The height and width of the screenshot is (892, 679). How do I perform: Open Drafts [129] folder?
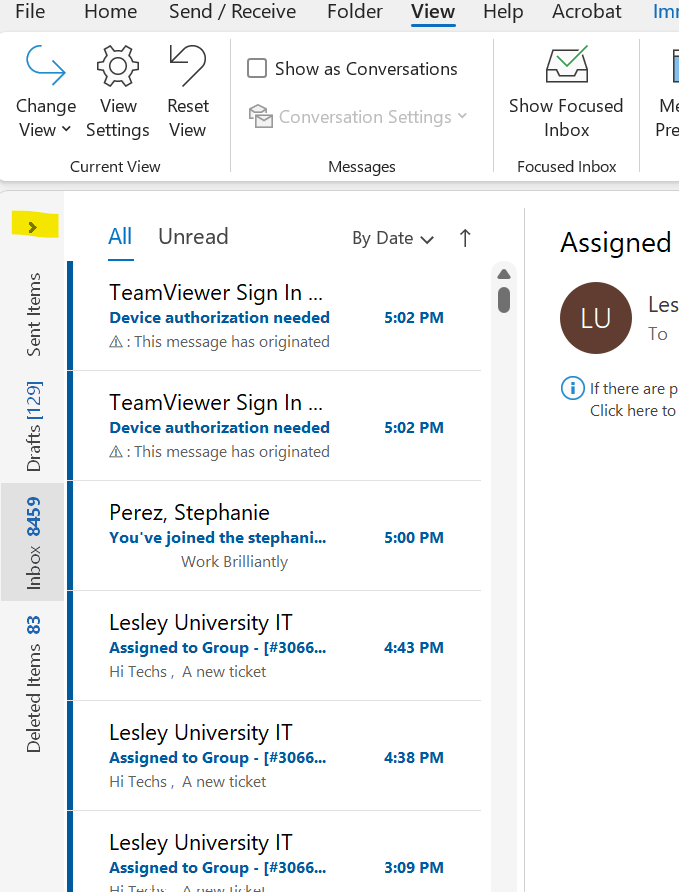coord(34,426)
